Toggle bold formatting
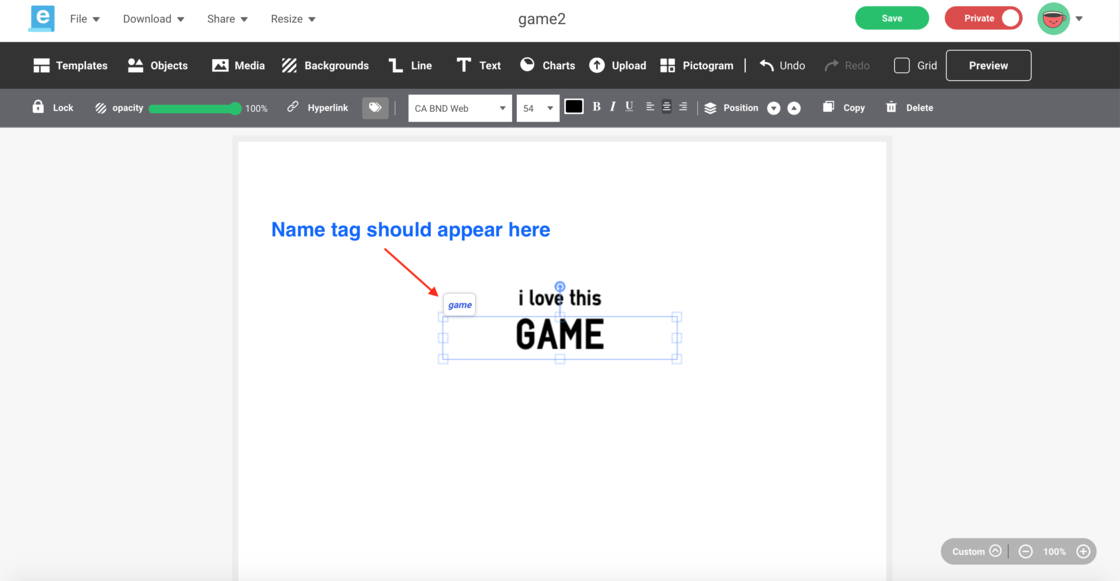 (x=596, y=107)
